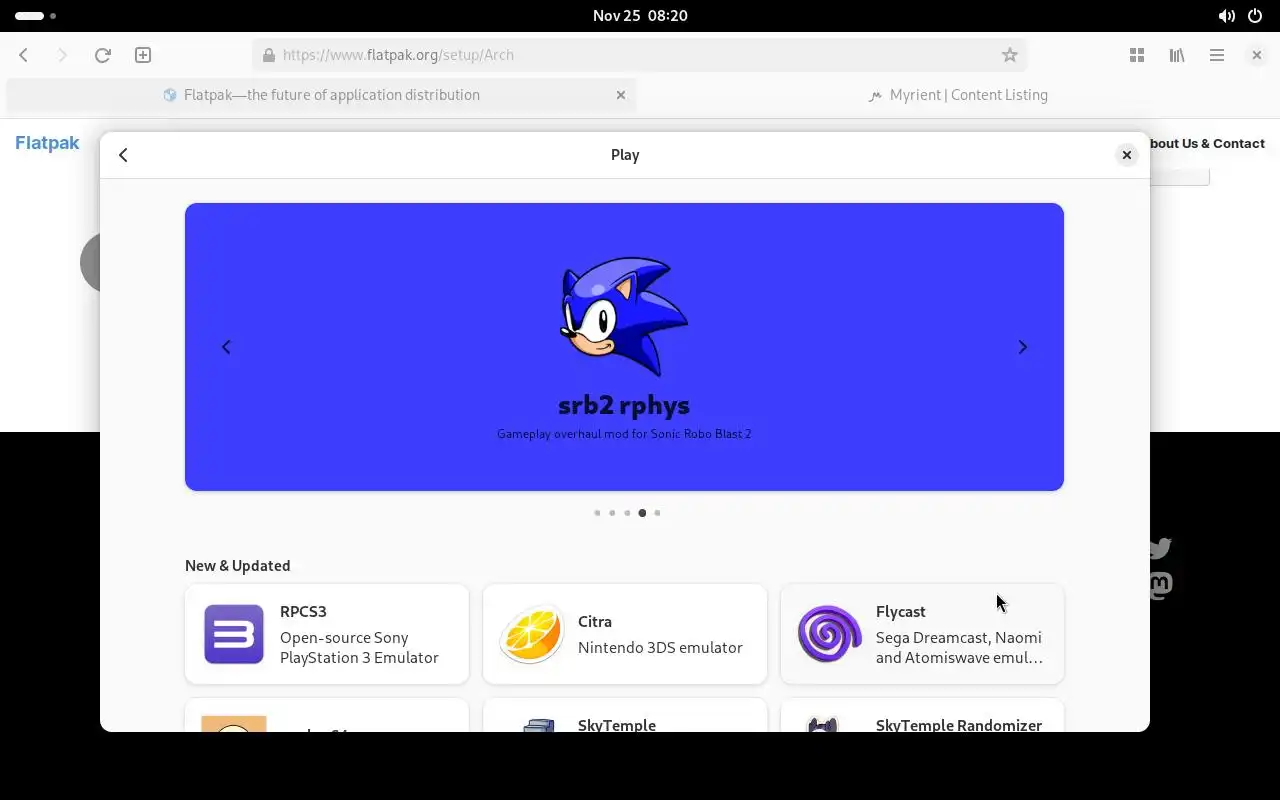Click the New & Updated heading
Screen dimensions: 1280x800
pyautogui.click(x=238, y=566)
